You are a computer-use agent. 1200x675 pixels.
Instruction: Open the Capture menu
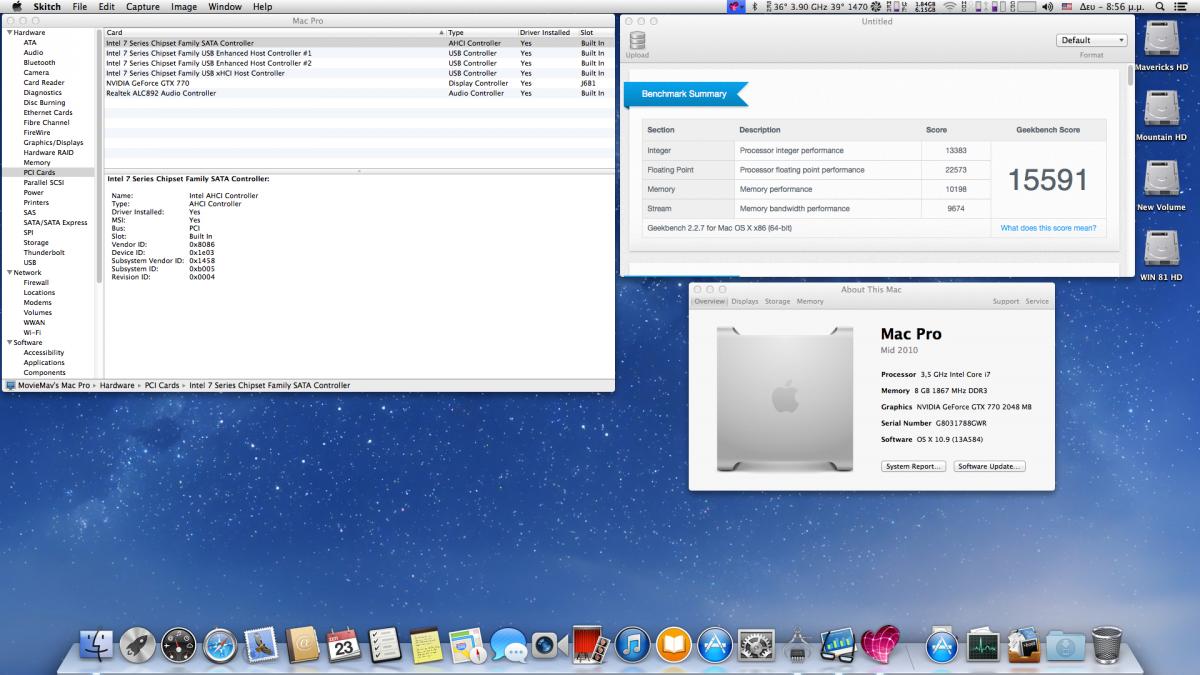coord(143,7)
